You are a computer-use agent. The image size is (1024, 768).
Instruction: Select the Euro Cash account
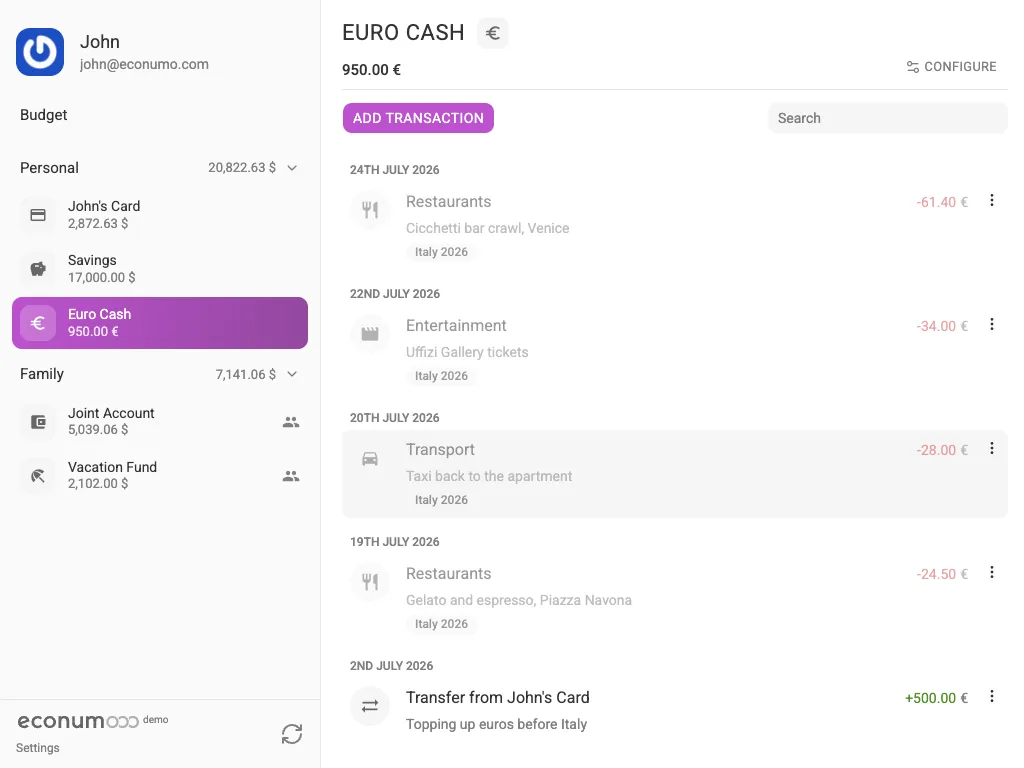pyautogui.click(x=160, y=323)
